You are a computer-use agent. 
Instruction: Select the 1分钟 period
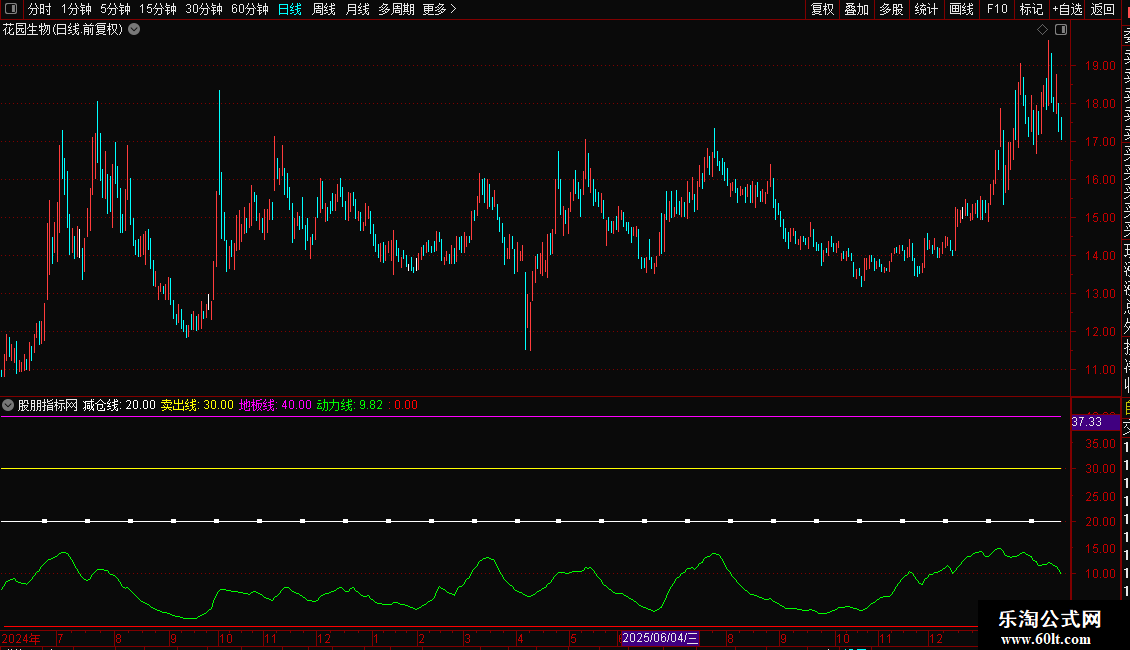pyautogui.click(x=76, y=9)
